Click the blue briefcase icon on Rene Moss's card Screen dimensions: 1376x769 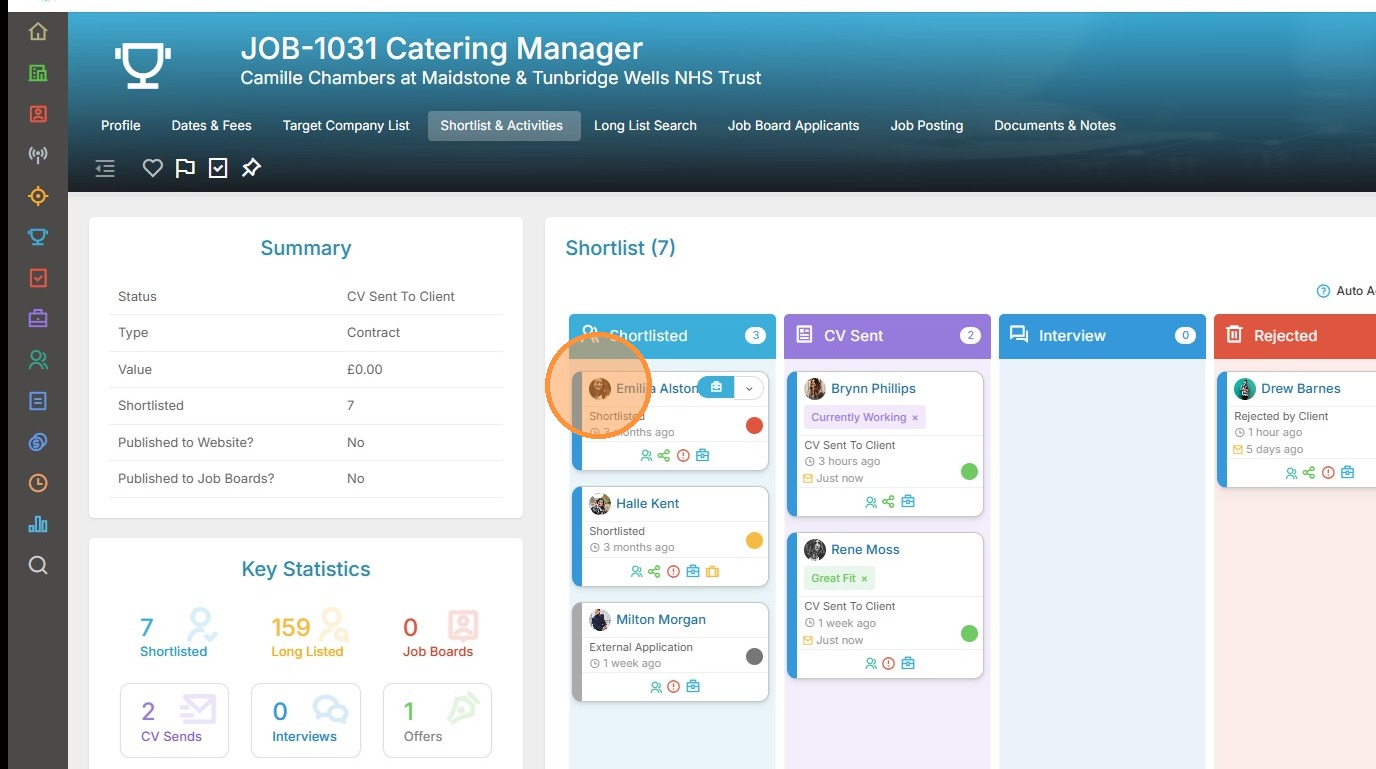click(908, 663)
